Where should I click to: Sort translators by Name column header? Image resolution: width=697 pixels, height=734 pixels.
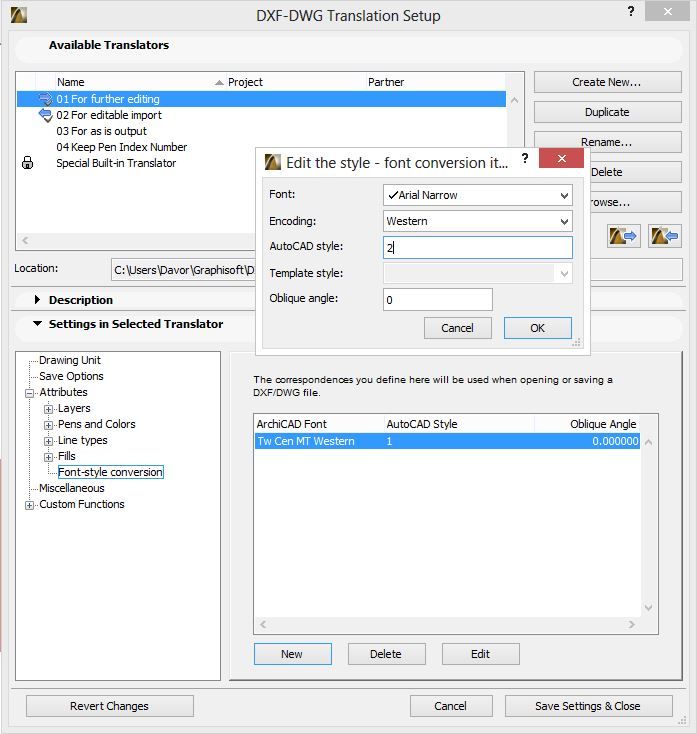(140, 82)
